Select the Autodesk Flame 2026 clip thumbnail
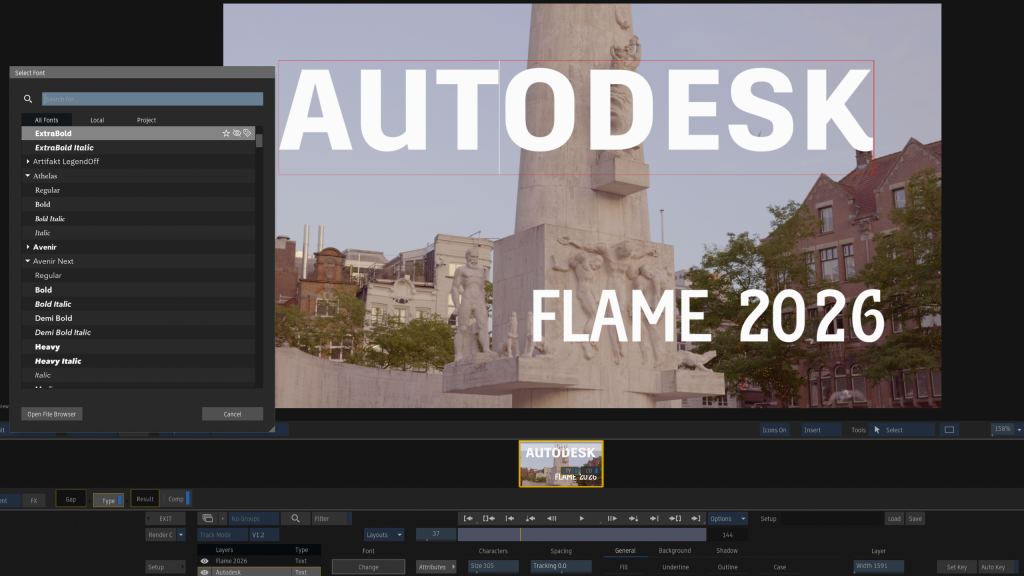The image size is (1024, 576). (x=561, y=463)
